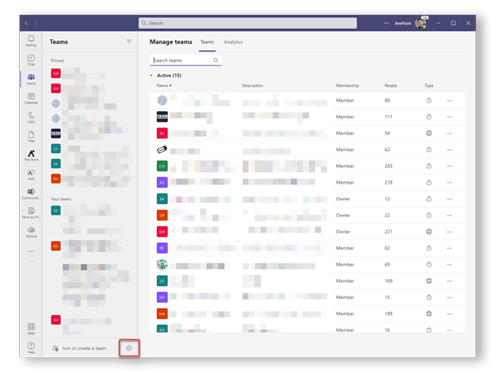Open the AvePoint profile picture

coord(421,23)
